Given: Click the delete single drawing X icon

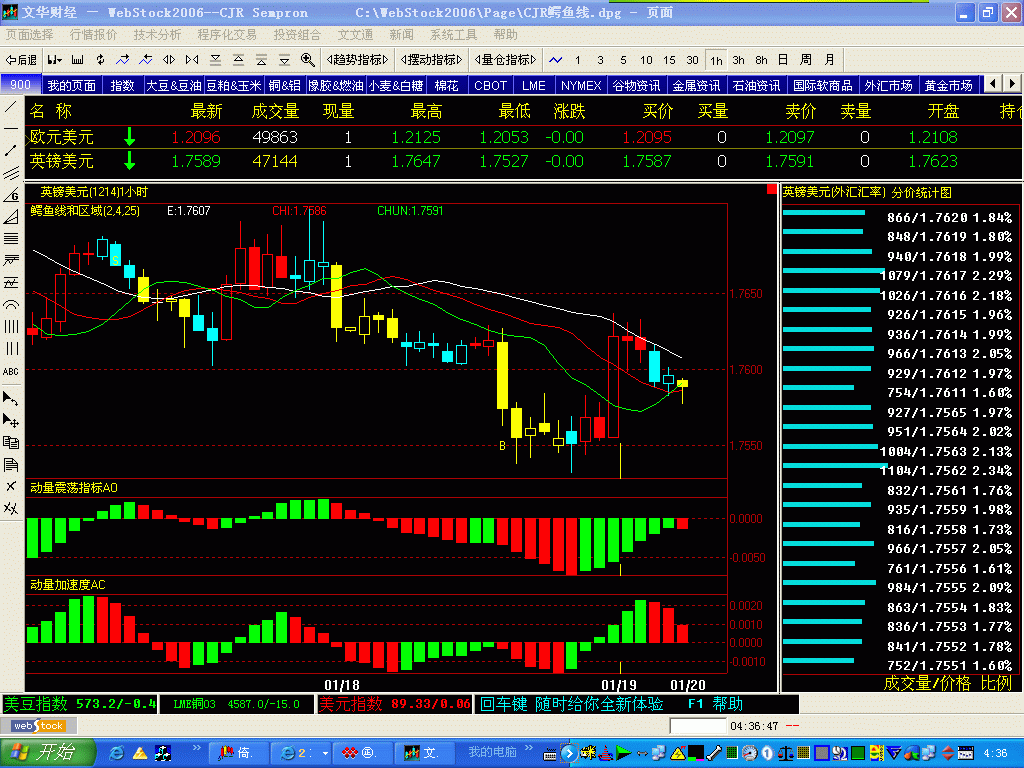Looking at the screenshot, I should pos(11,487).
